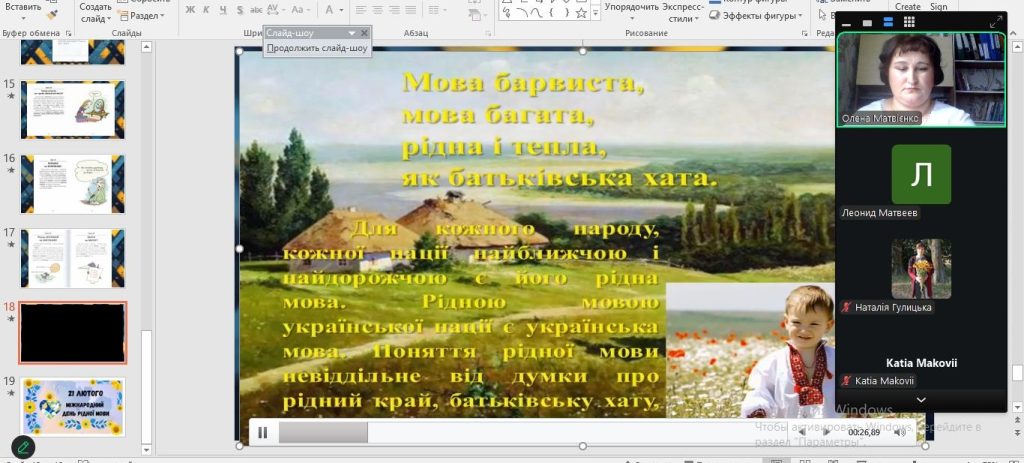Select the star shape in shapes gallery
The width and height of the screenshot is (1024, 463).
point(581,12)
